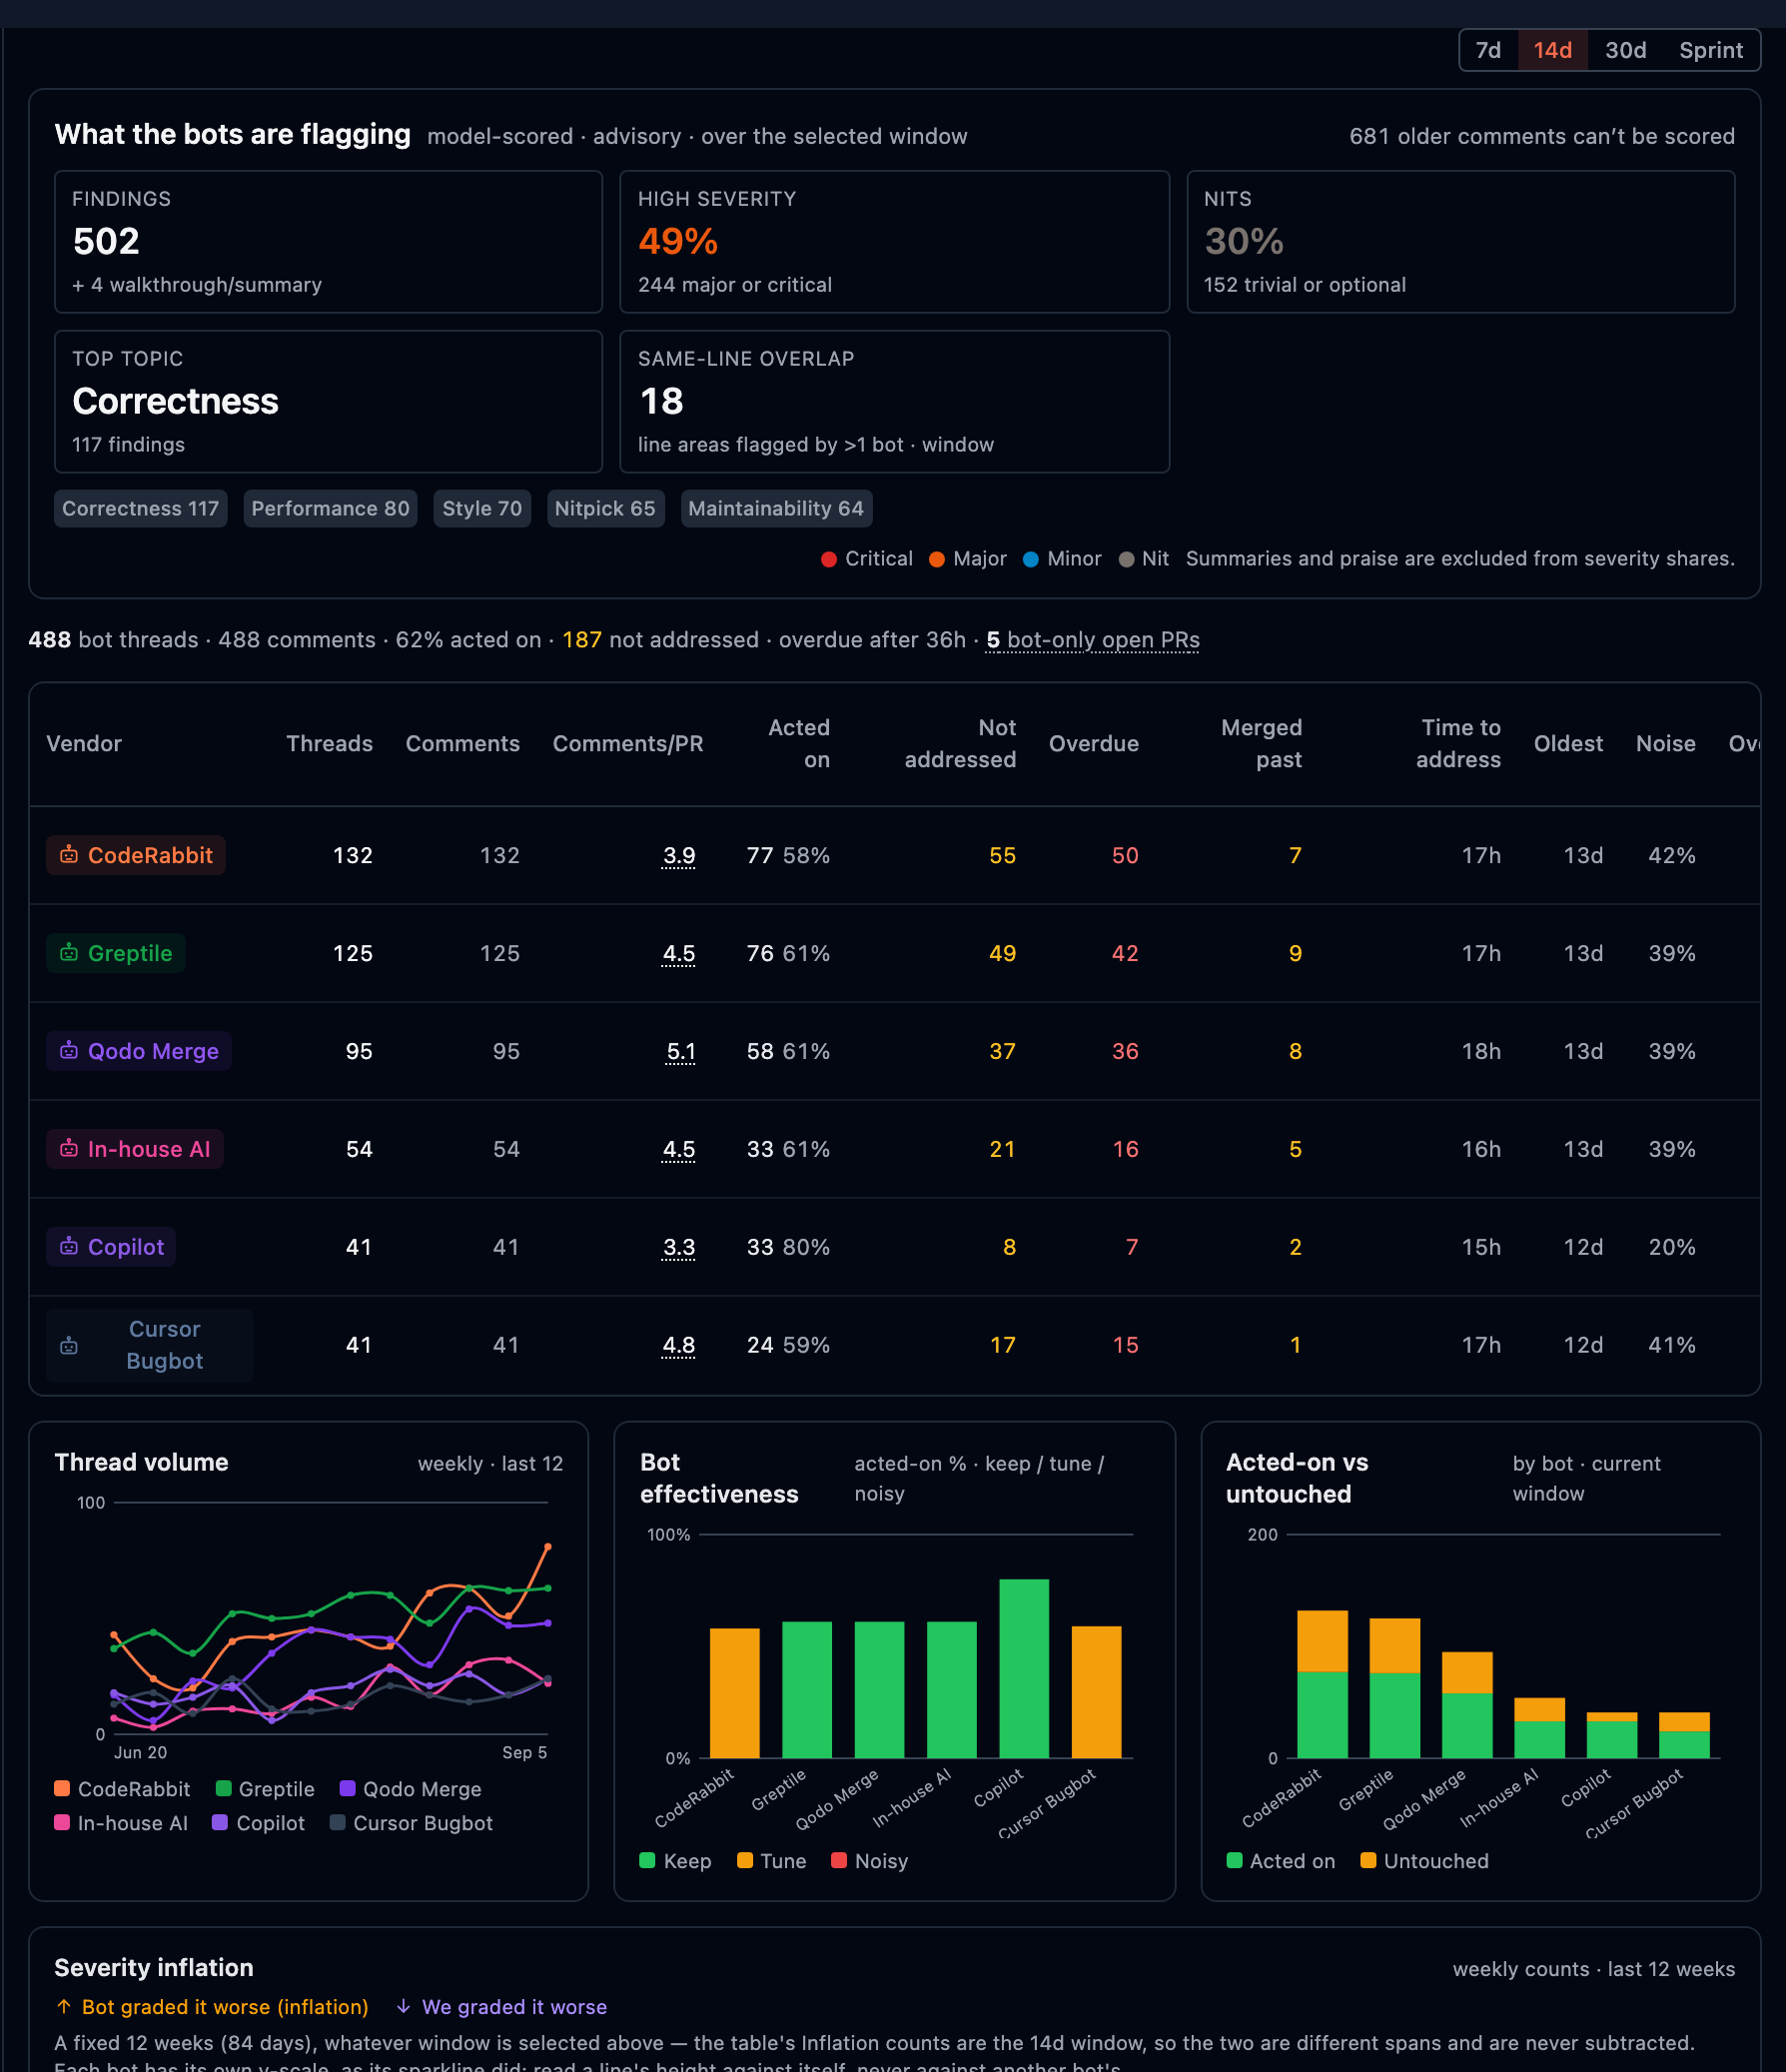Open the Greptile vendor badge
This screenshot has height=2072, width=1786.
[115, 953]
